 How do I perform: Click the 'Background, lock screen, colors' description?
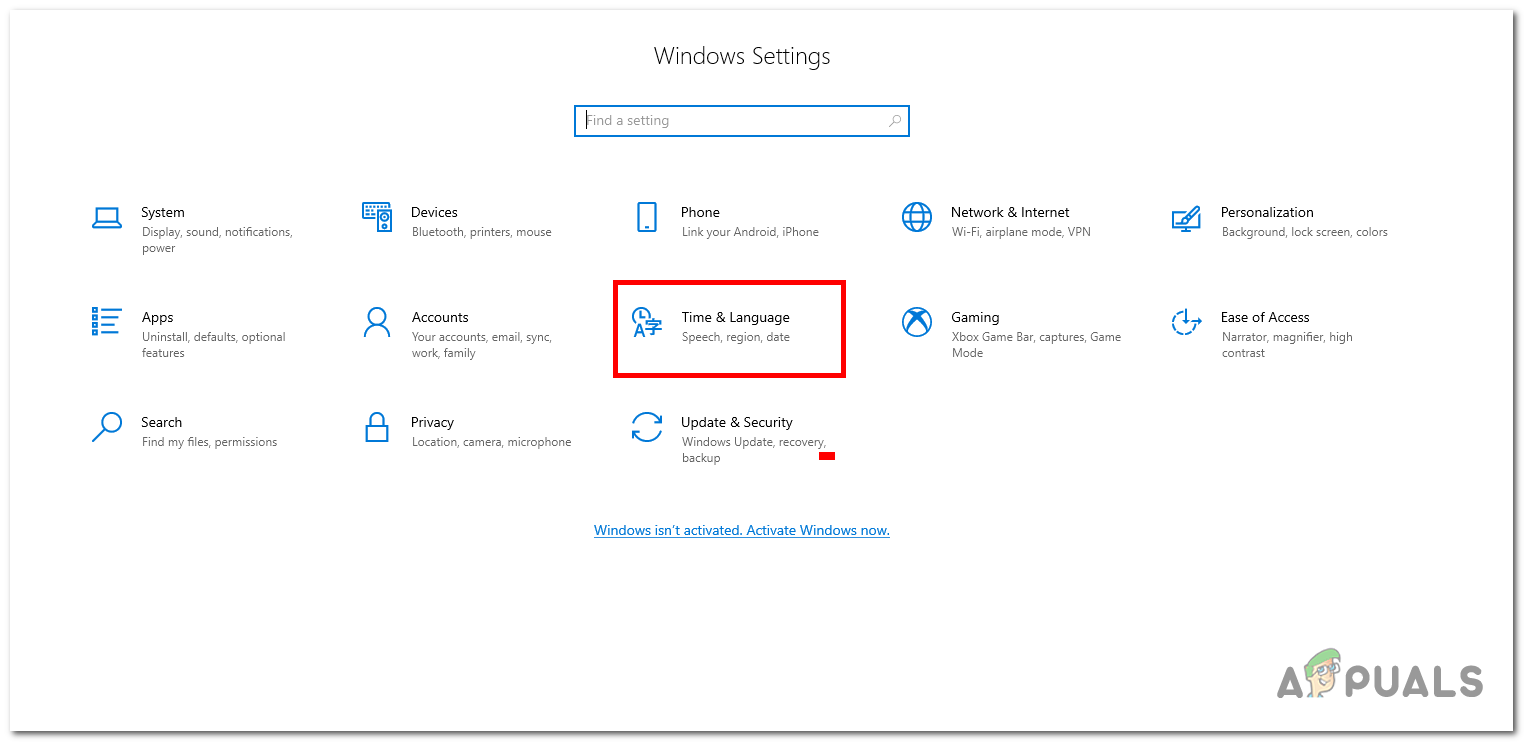(x=1305, y=232)
